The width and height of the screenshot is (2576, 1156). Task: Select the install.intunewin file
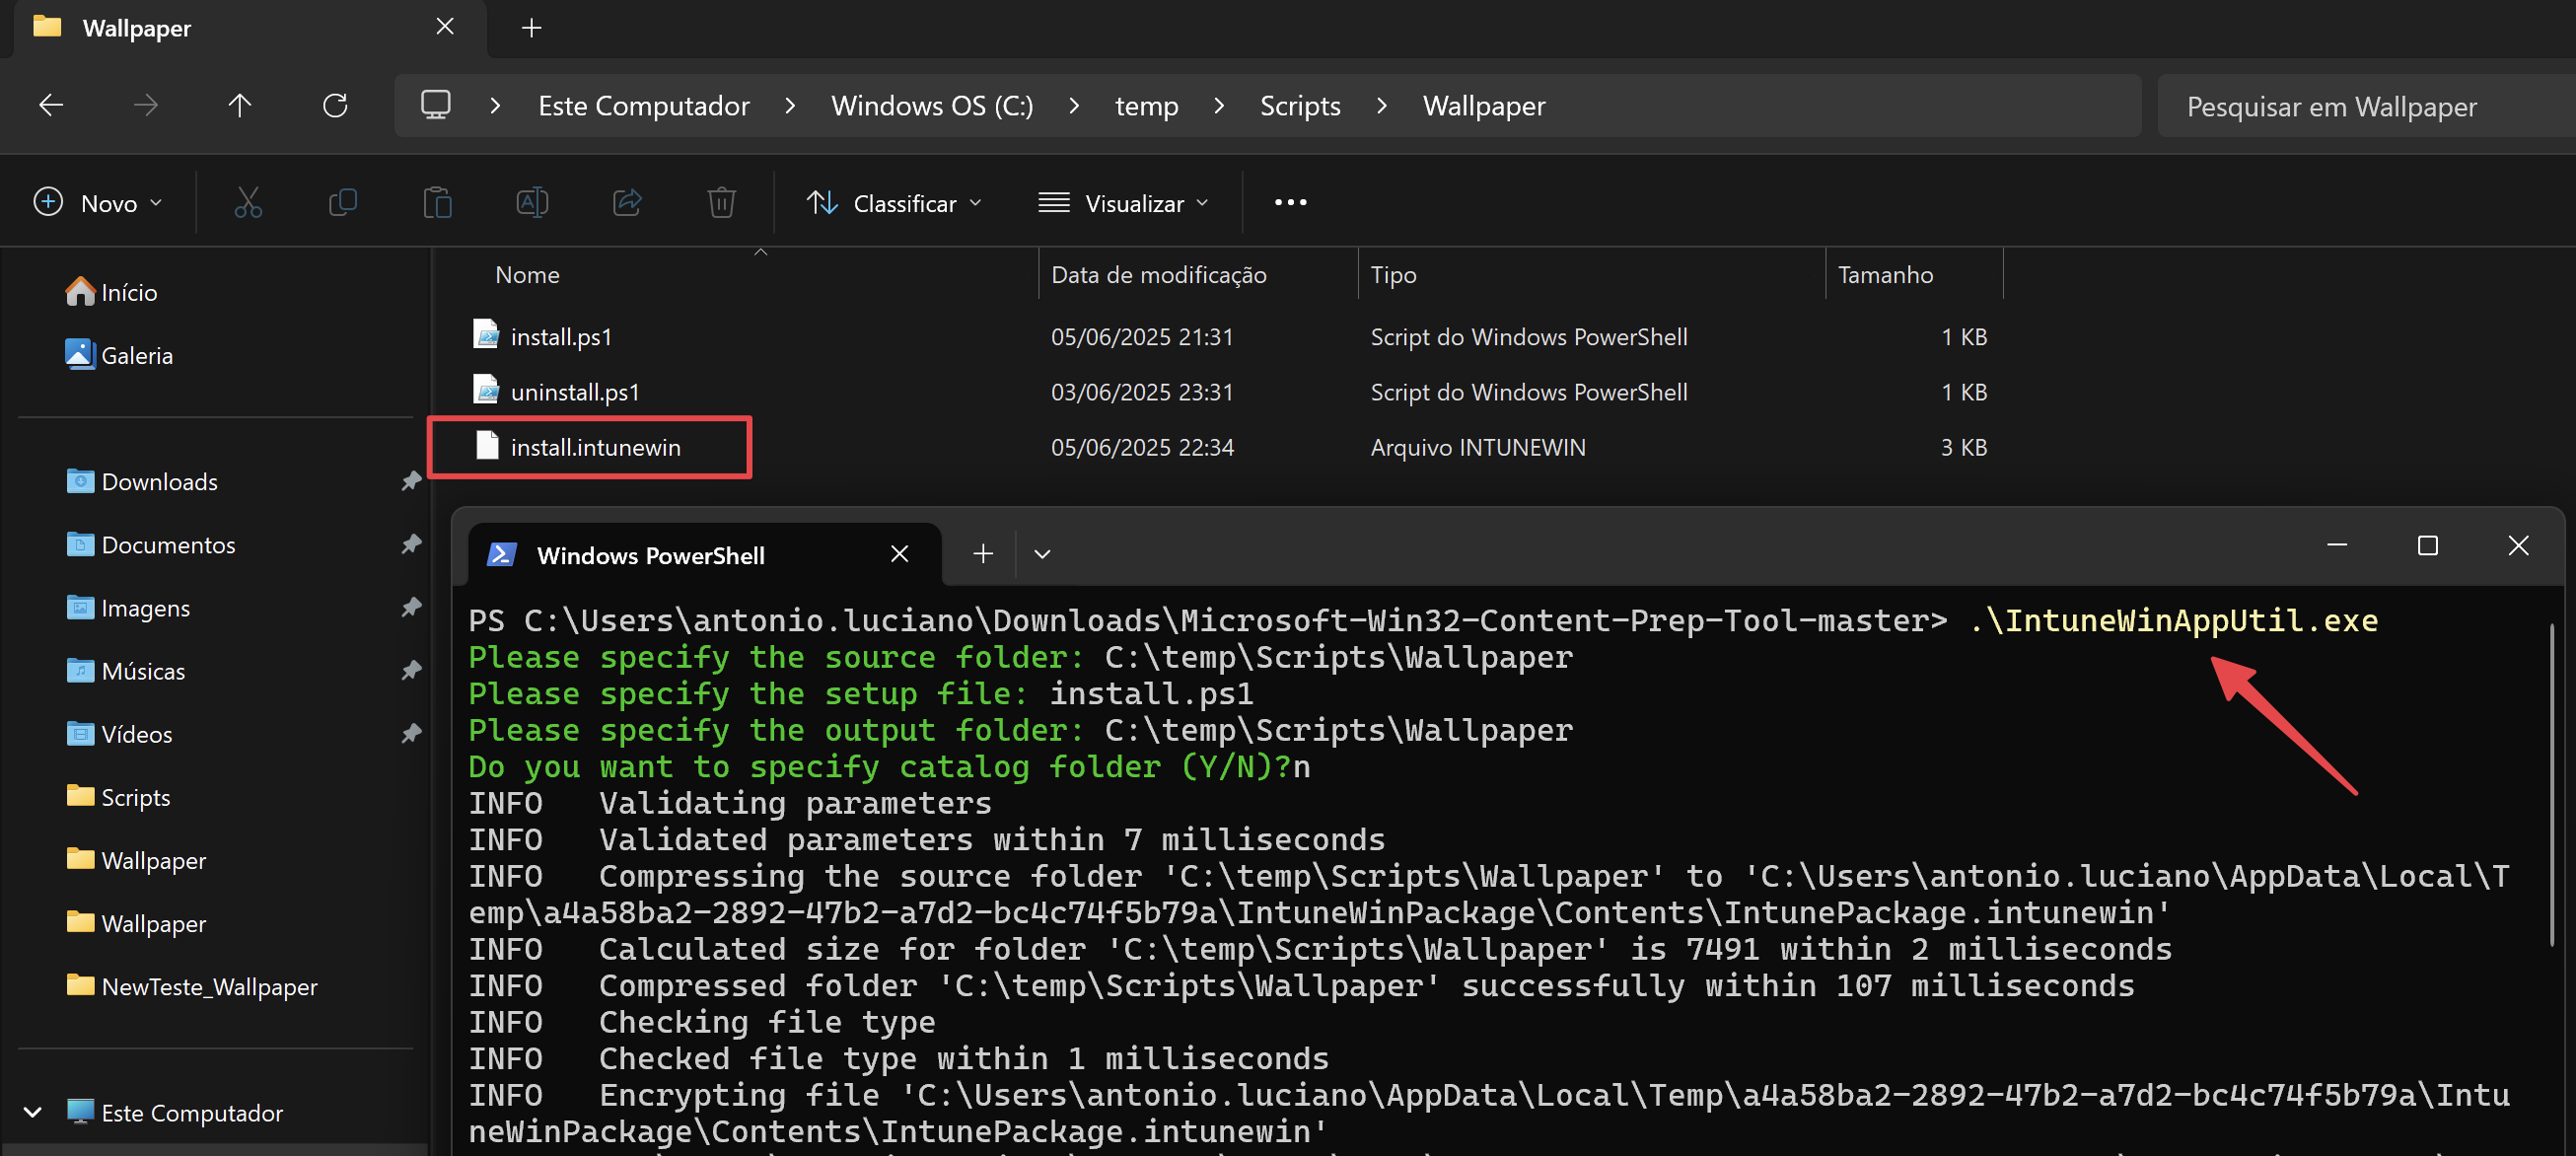tap(595, 447)
